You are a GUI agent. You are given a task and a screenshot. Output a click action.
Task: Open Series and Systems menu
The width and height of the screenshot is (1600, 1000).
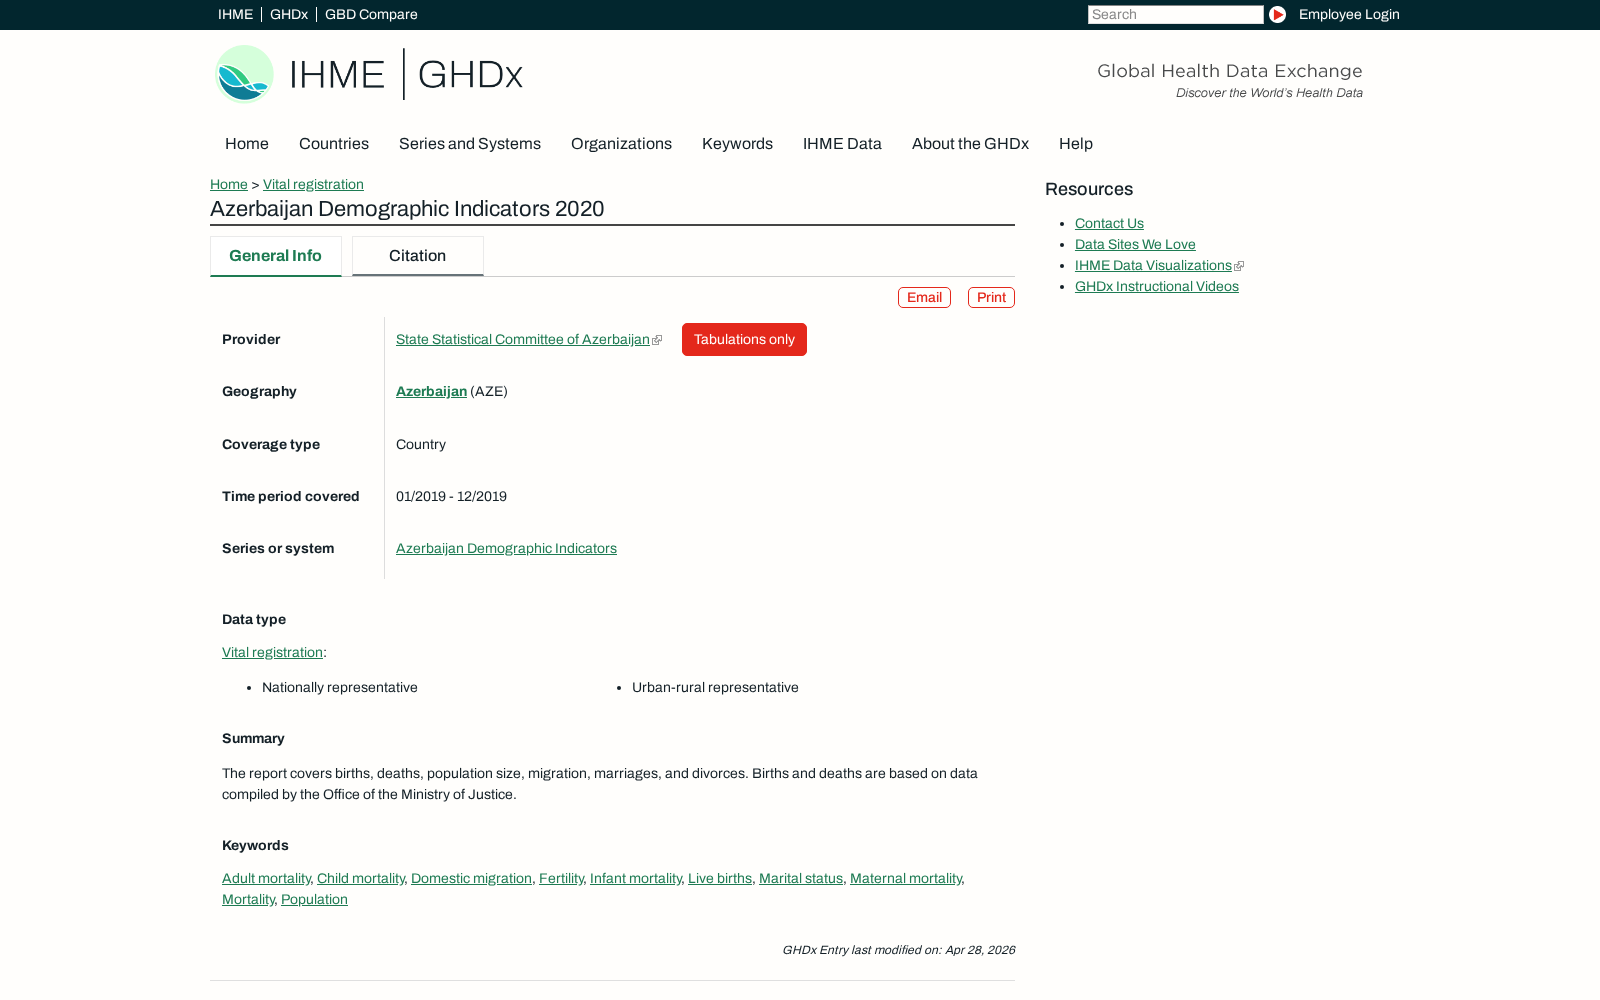[x=470, y=144]
